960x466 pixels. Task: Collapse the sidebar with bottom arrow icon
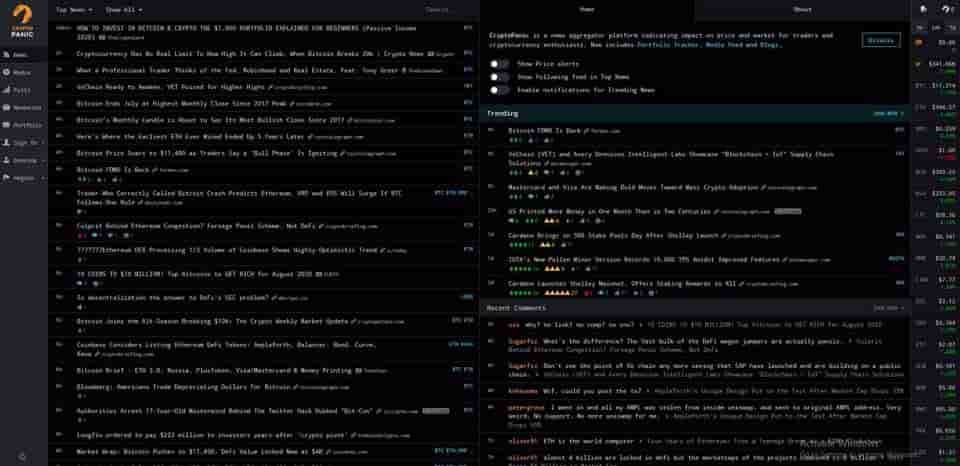pos(23,456)
